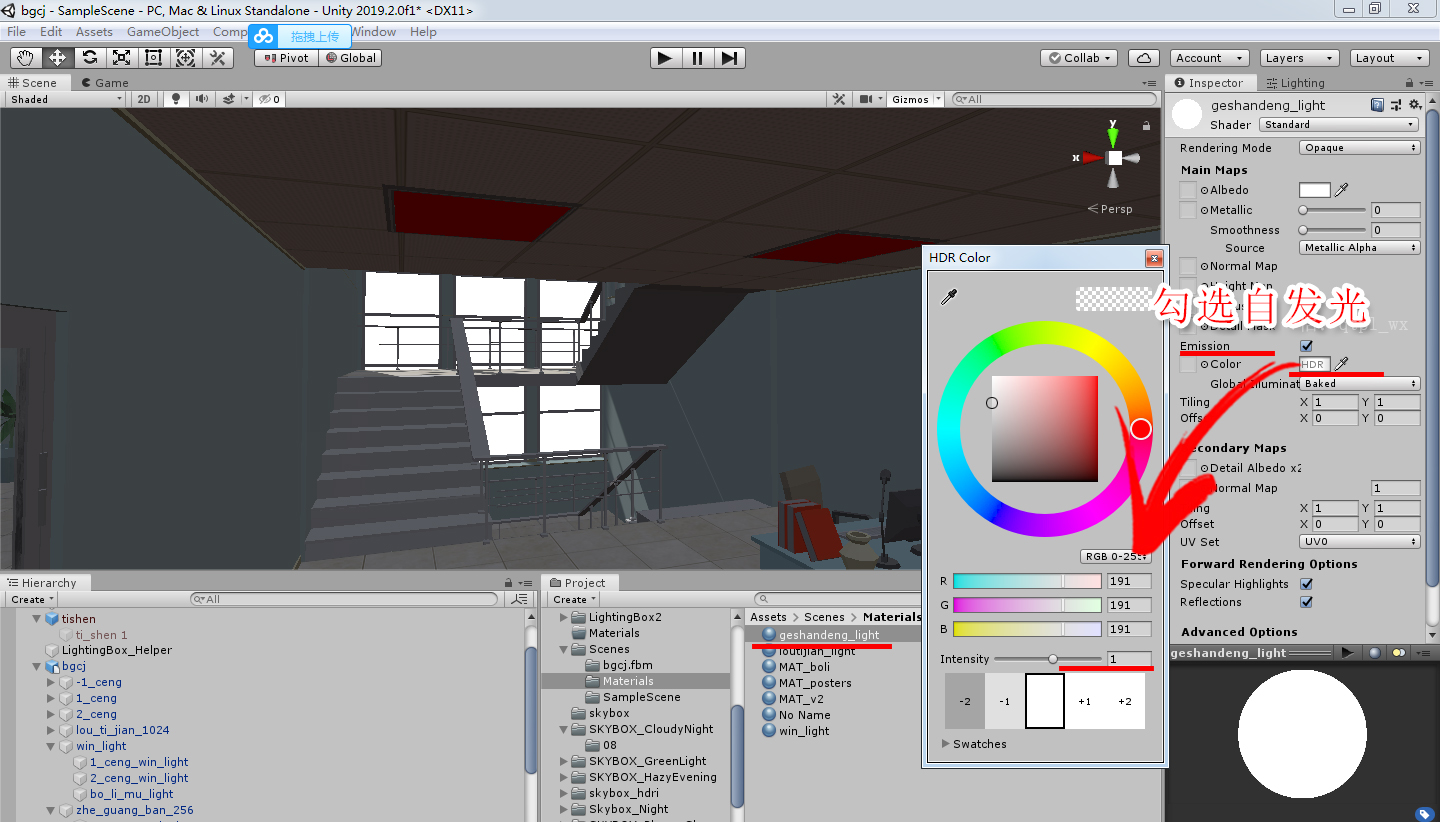Collapse the win_light hierarchy item
The width and height of the screenshot is (1440, 822).
51,746
